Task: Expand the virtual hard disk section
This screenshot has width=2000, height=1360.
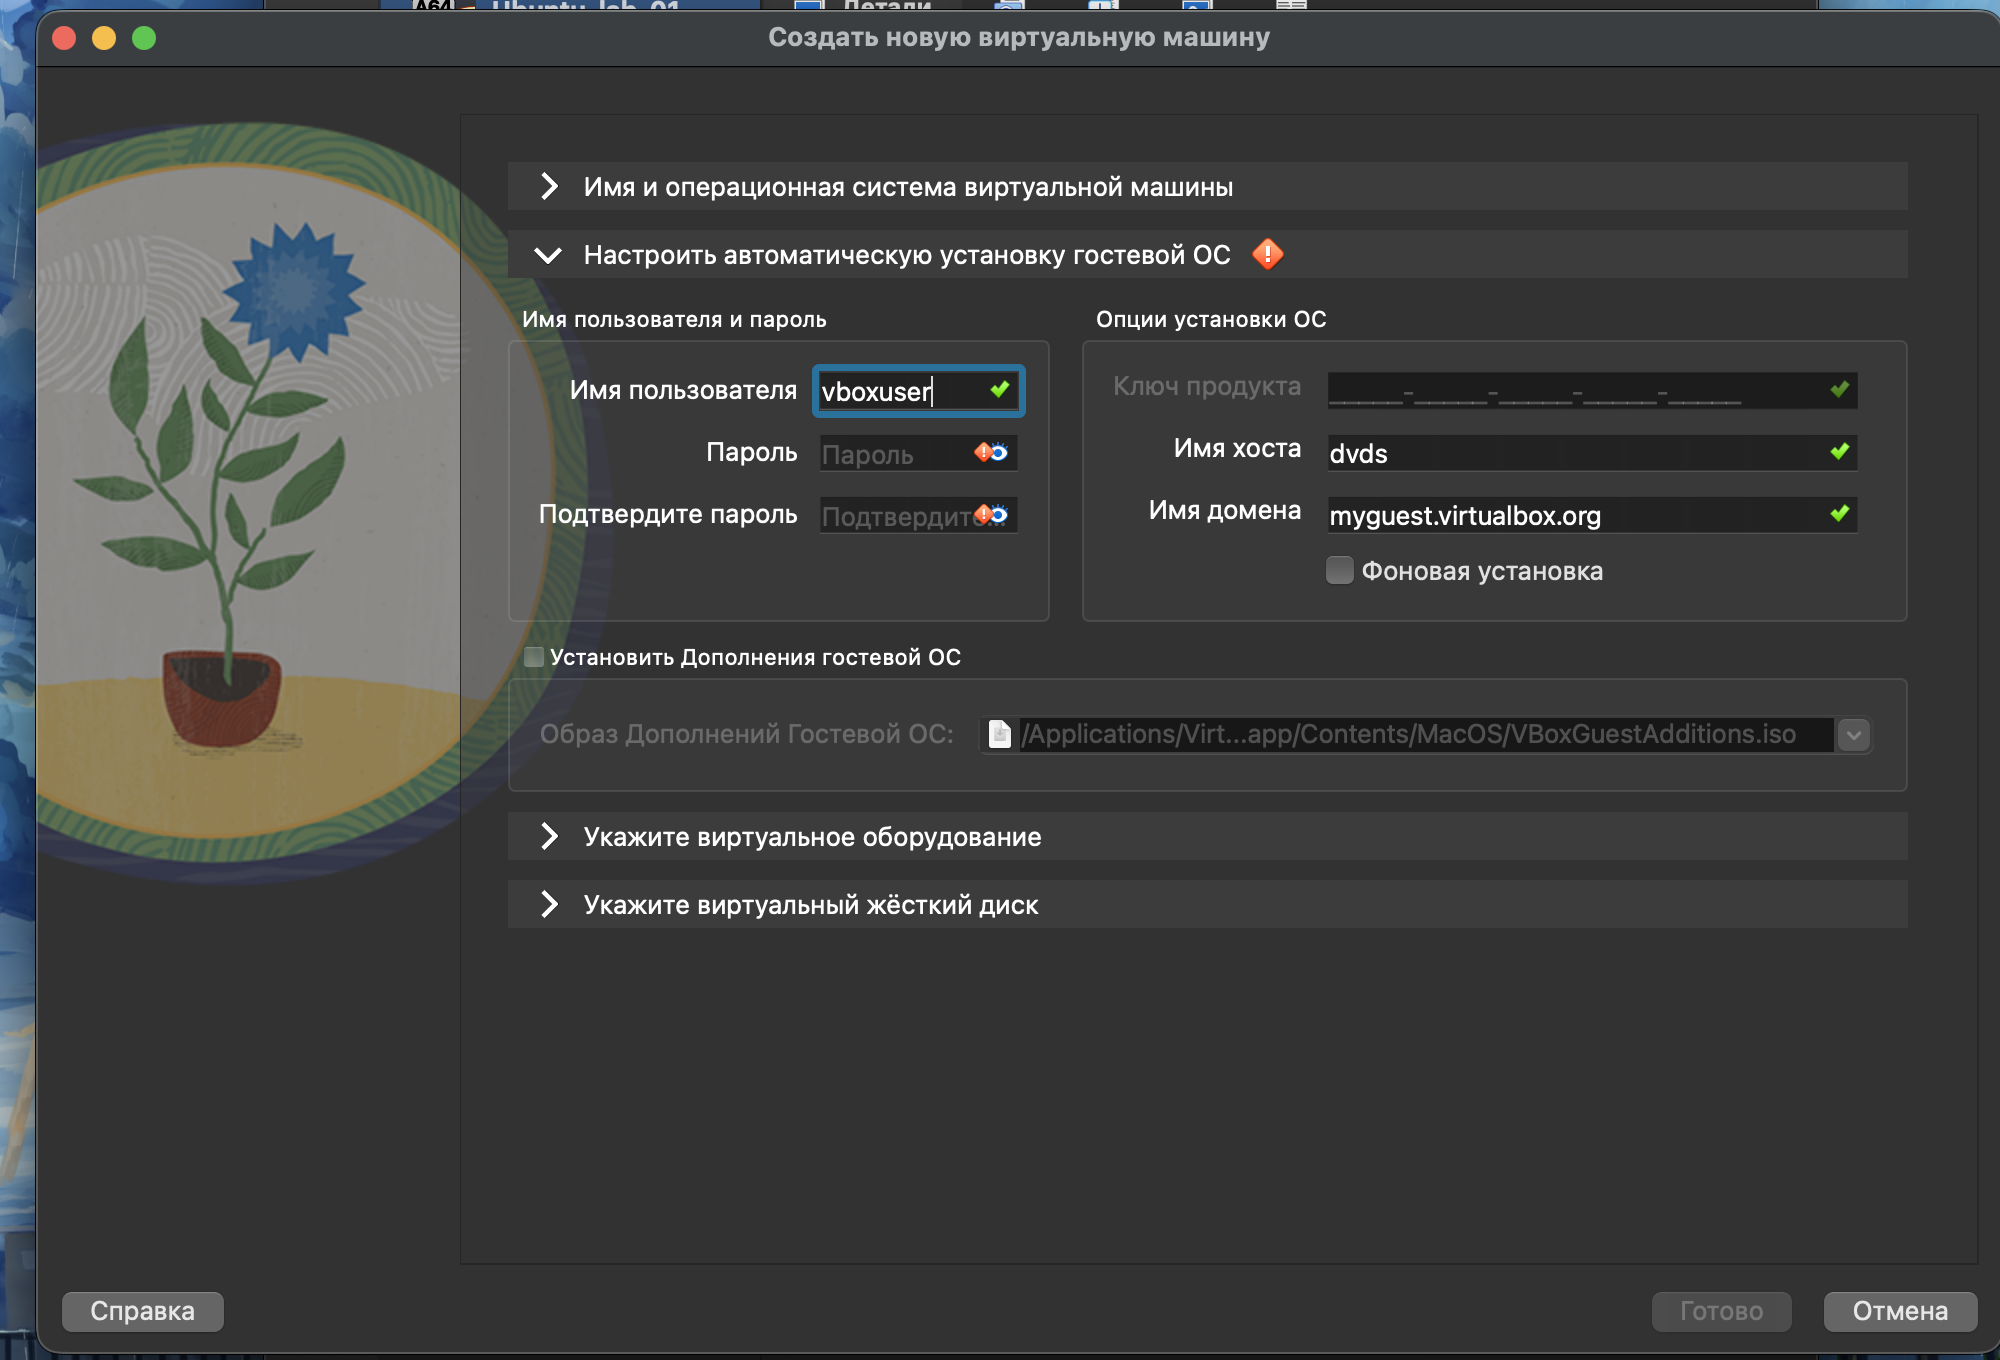Action: pyautogui.click(x=1207, y=905)
